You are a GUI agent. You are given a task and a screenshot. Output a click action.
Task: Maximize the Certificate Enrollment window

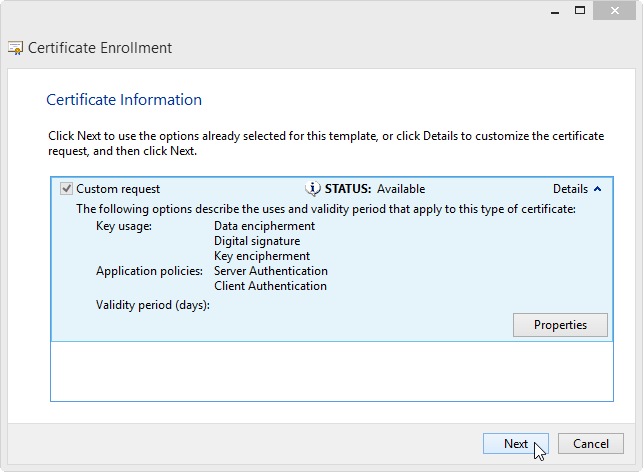(x=580, y=11)
